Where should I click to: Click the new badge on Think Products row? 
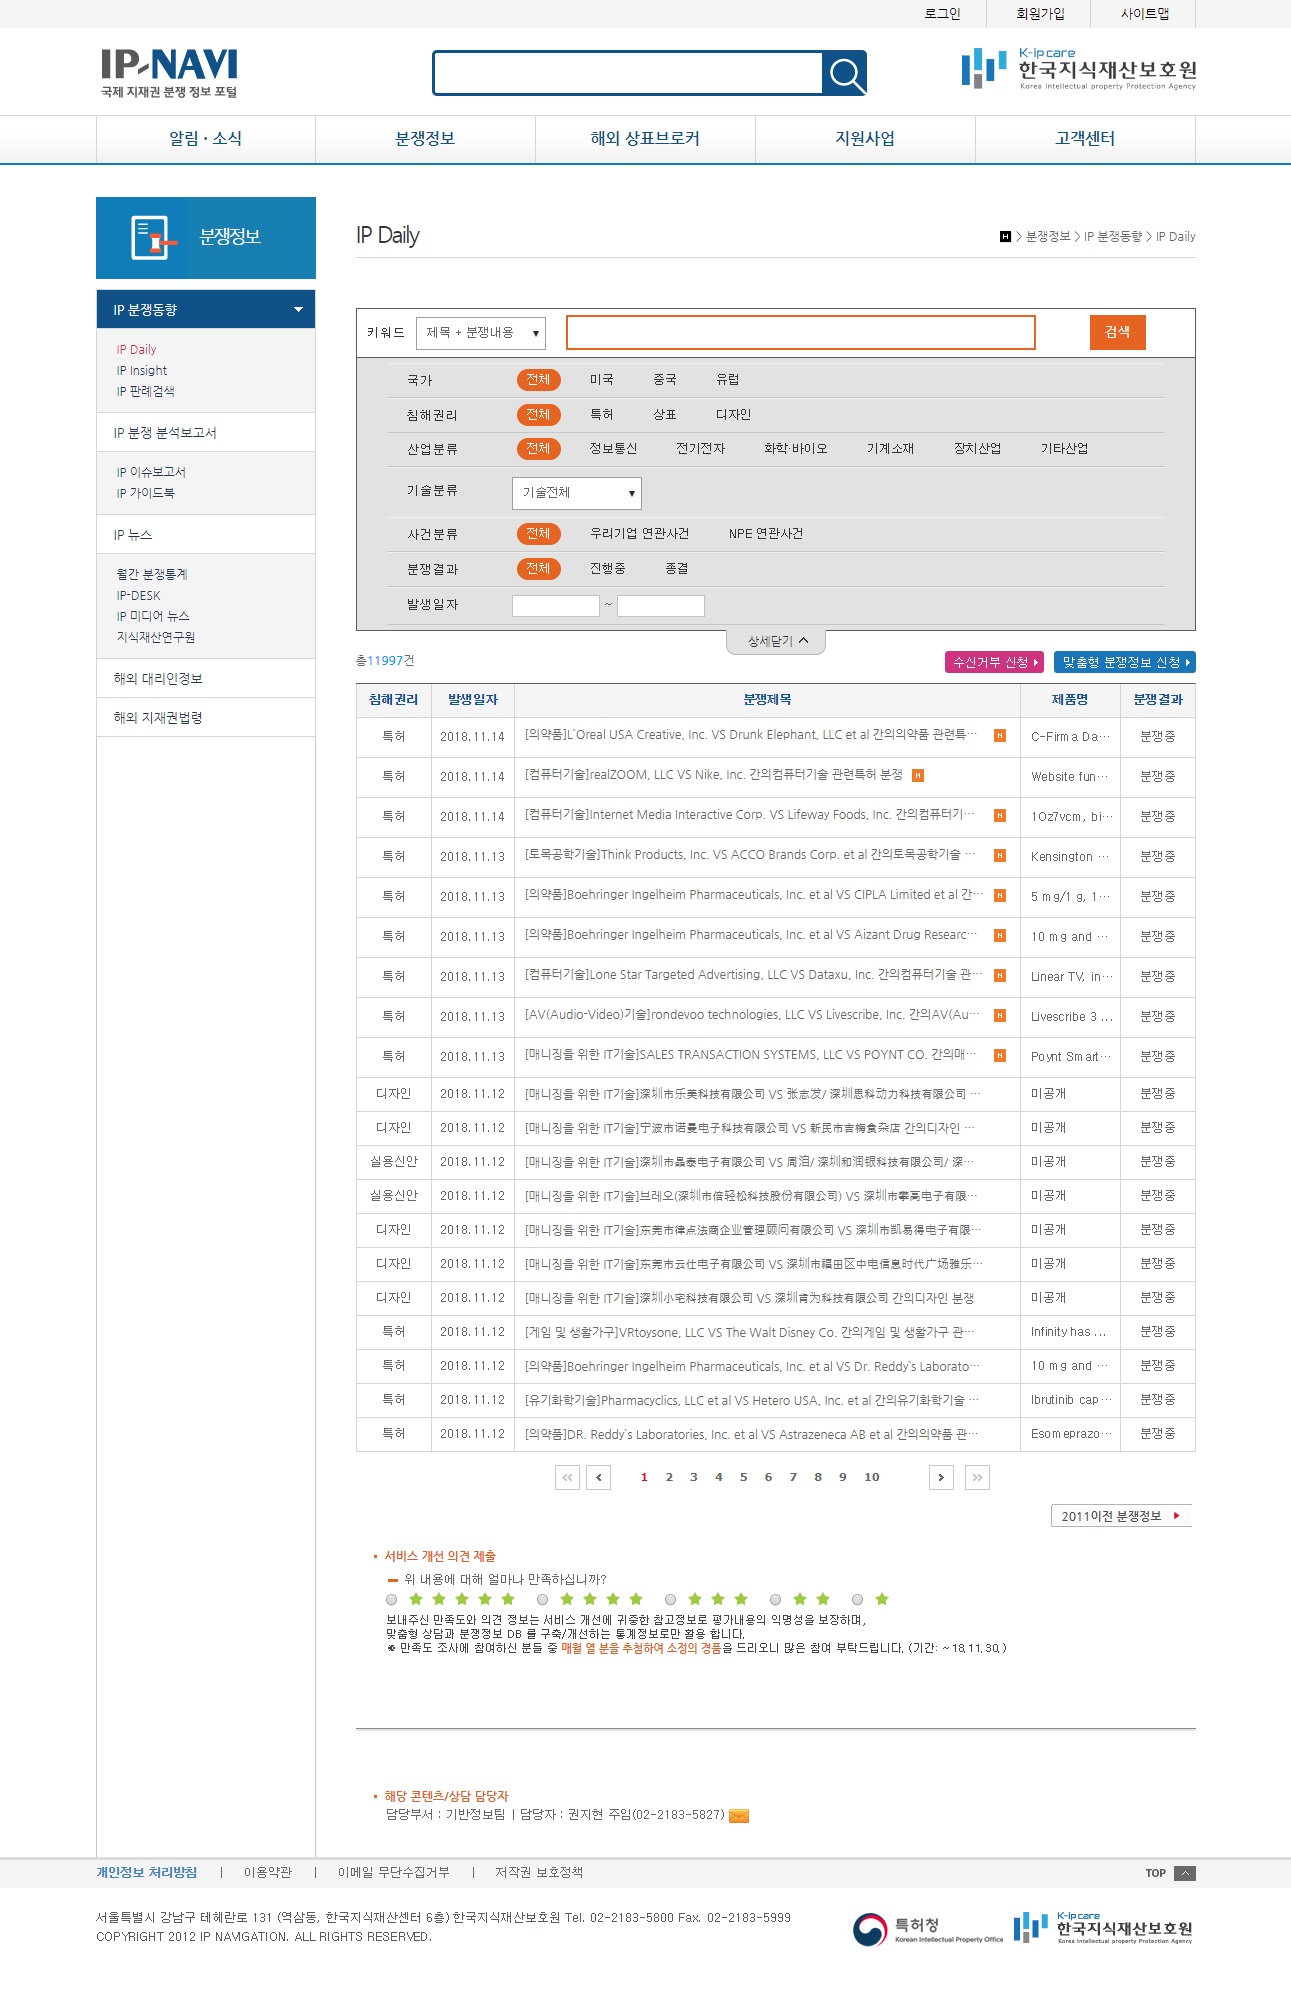tap(999, 855)
